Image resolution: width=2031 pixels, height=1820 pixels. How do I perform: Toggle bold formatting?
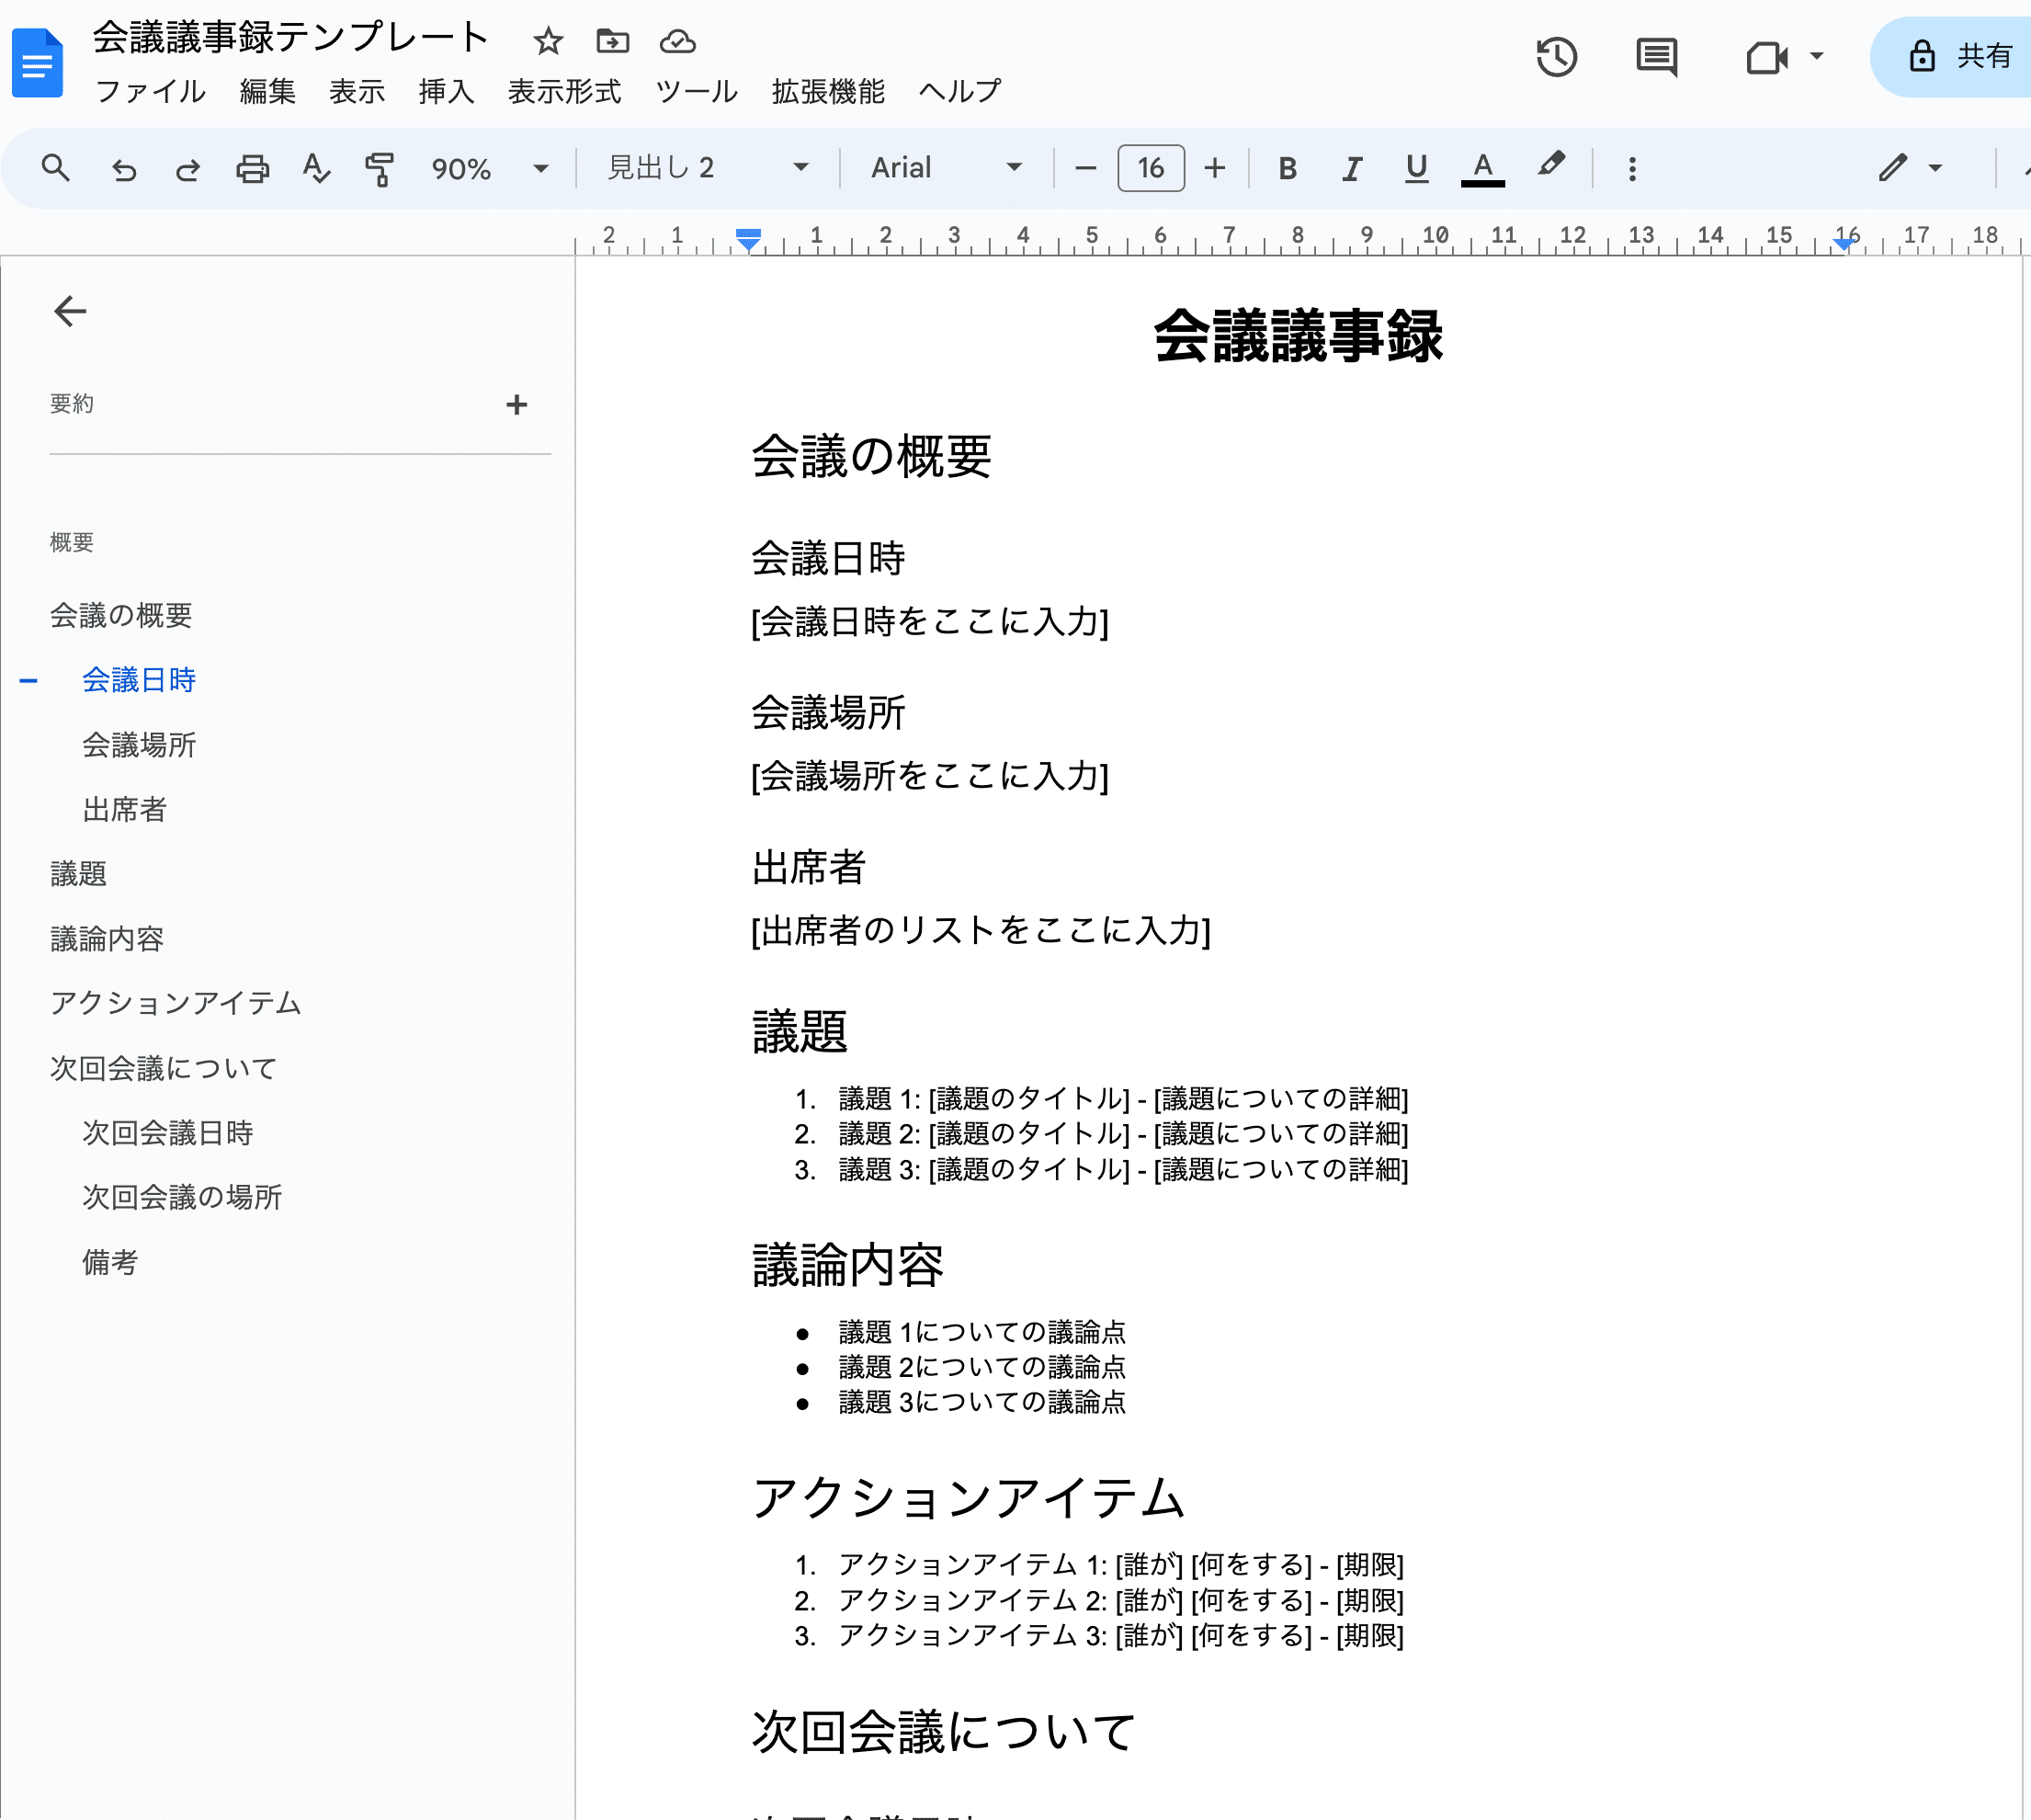[1287, 168]
